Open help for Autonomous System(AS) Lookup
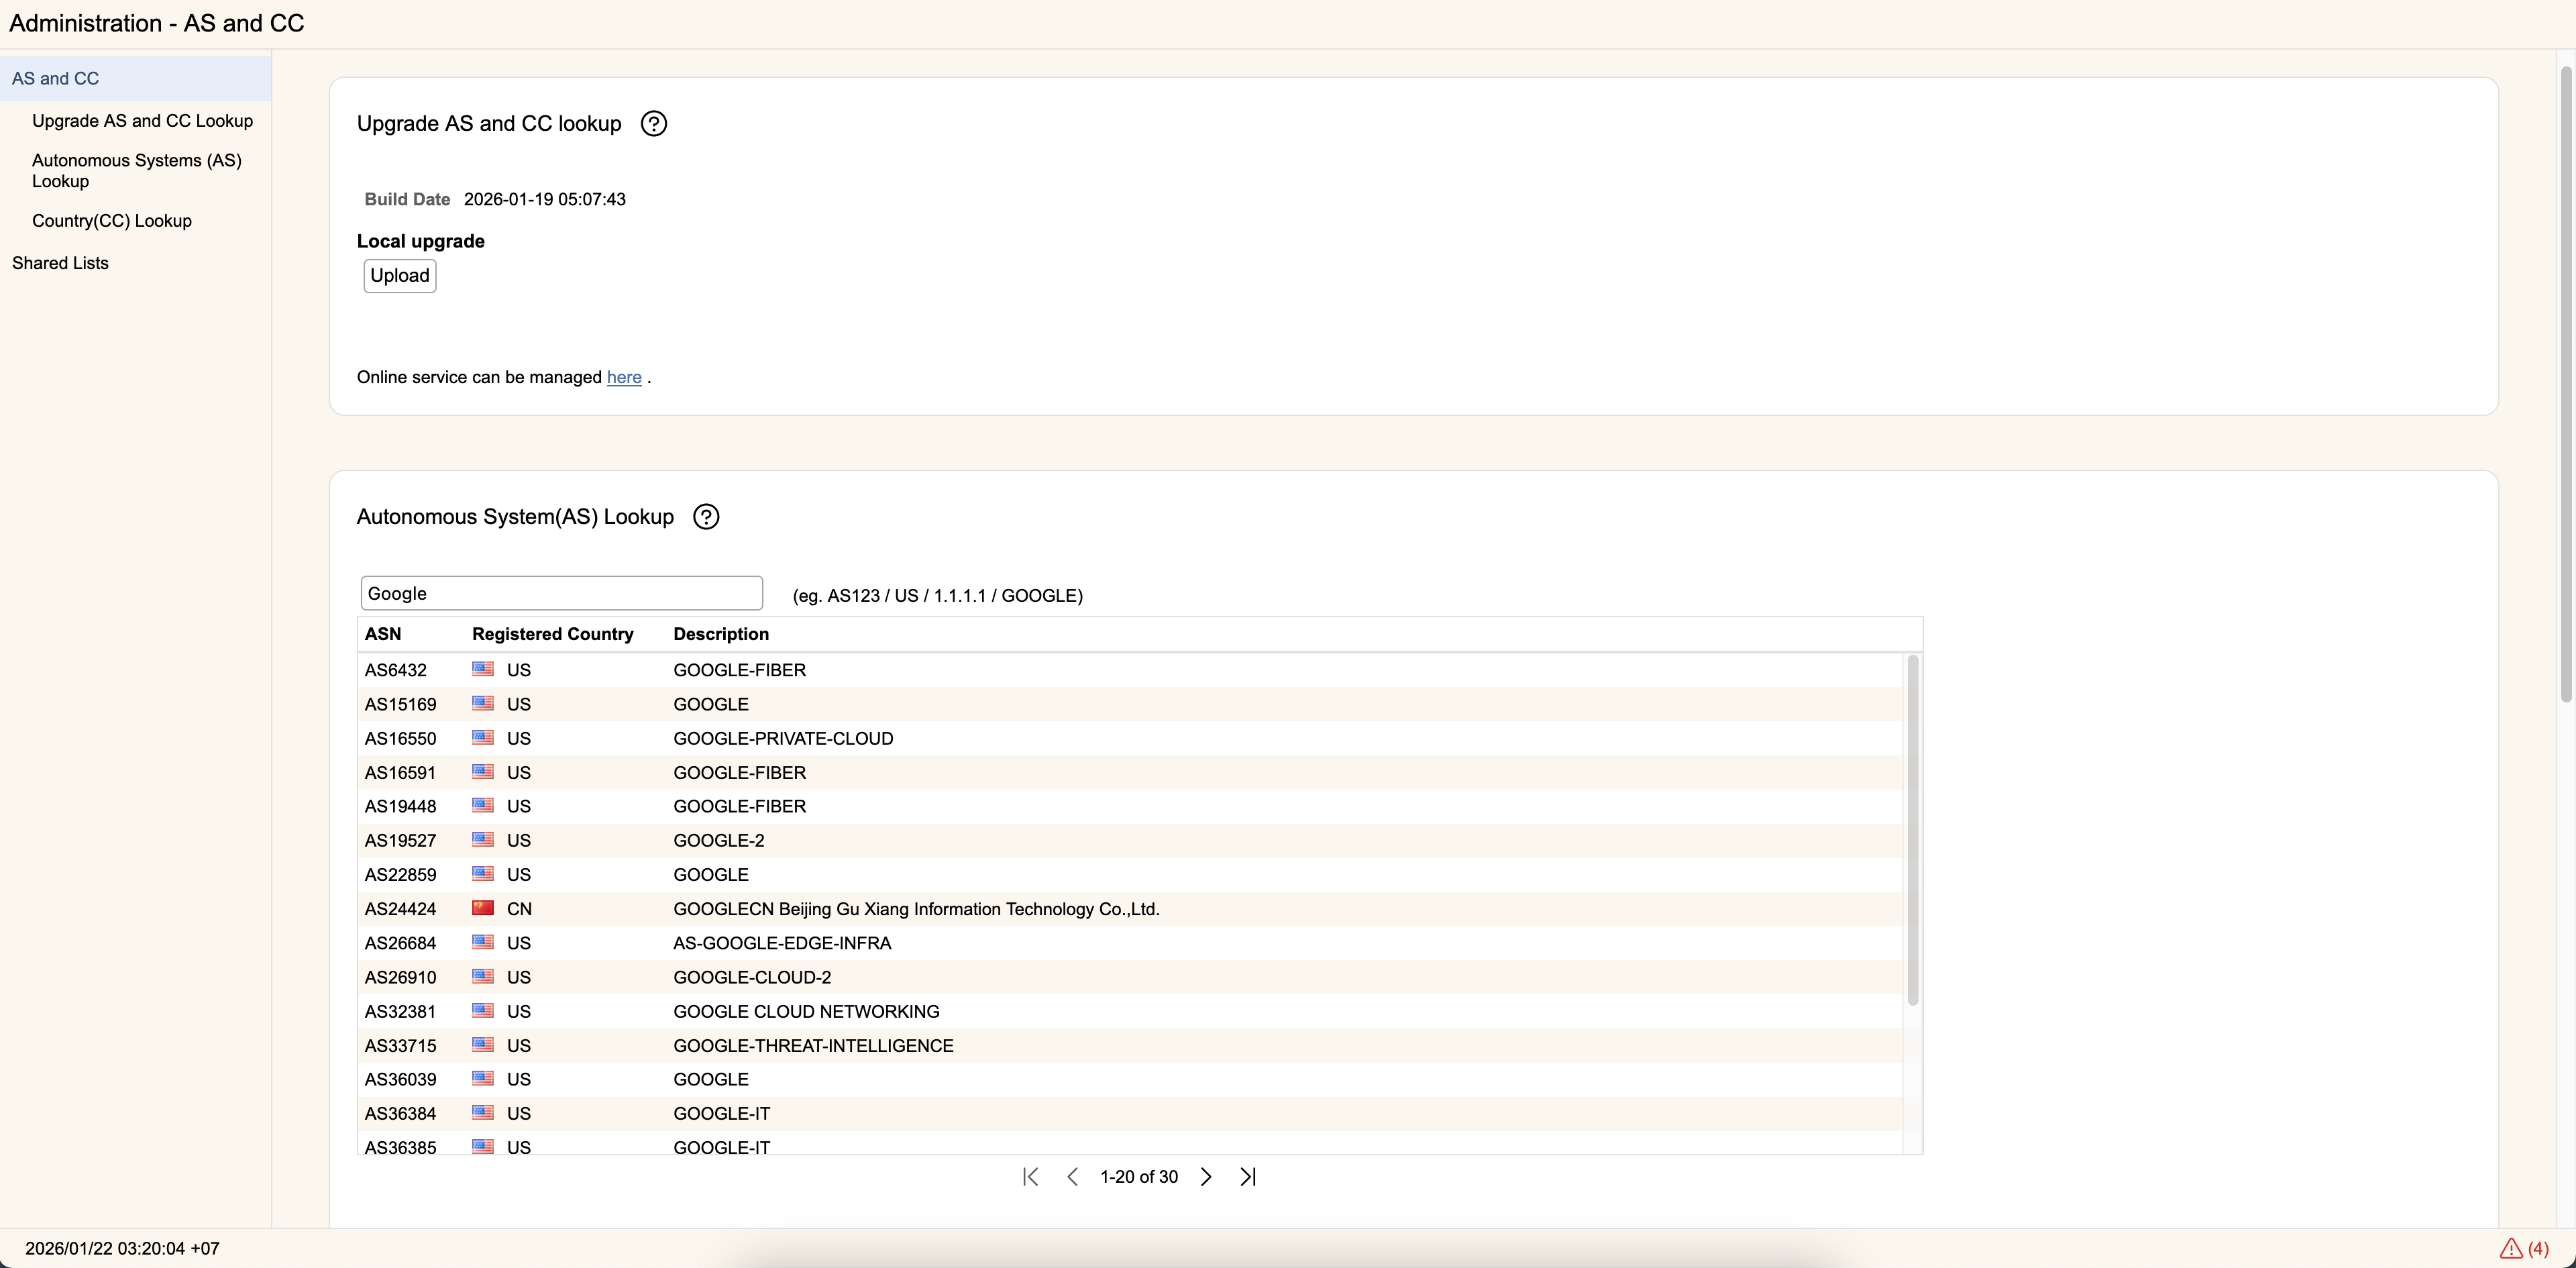 706,517
